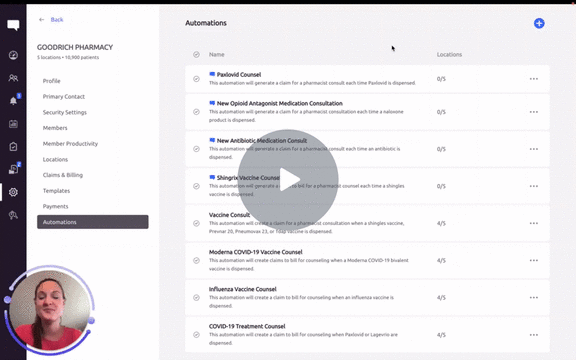The image size is (576, 360).
Task: Open the notifications bell icon
Action: tap(13, 101)
